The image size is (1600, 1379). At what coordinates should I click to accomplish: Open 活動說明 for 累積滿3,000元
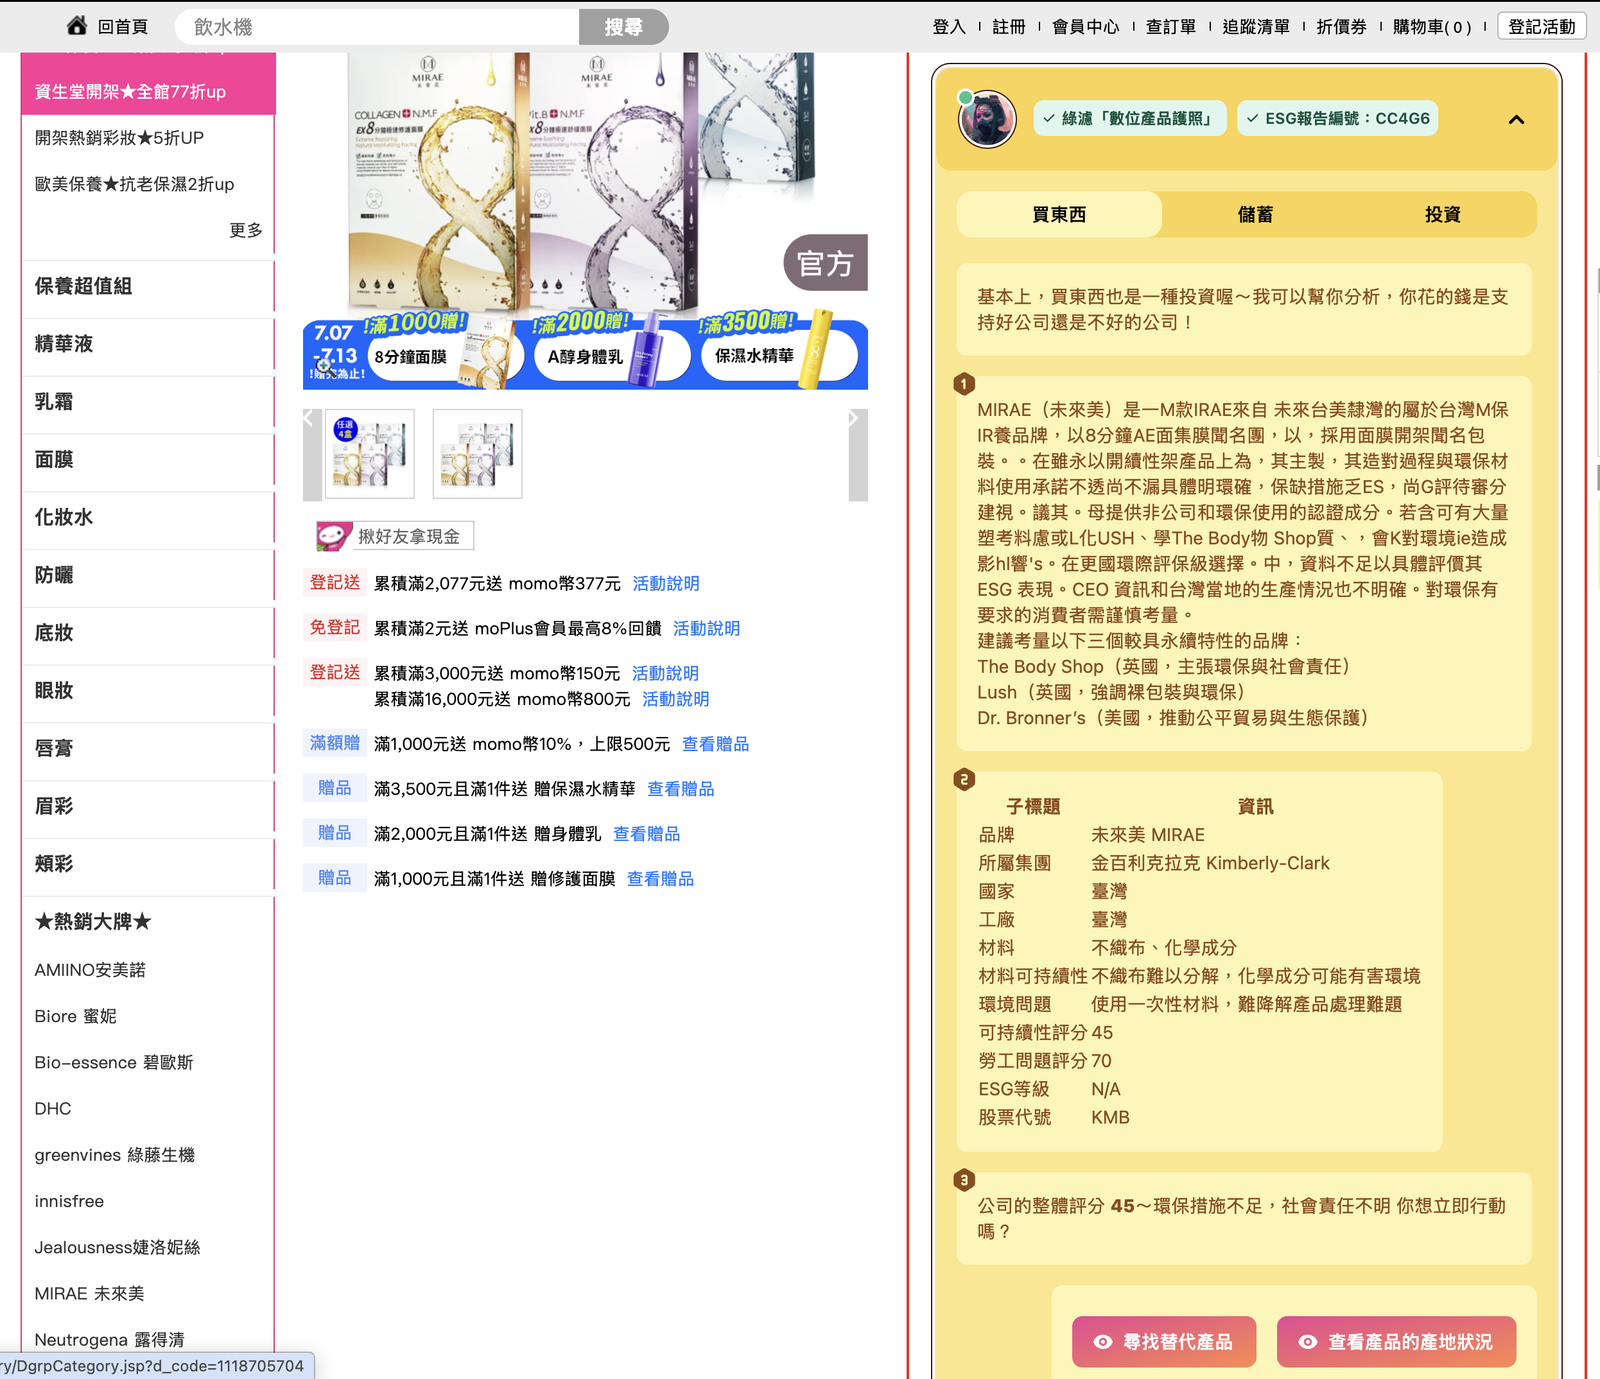click(x=665, y=673)
